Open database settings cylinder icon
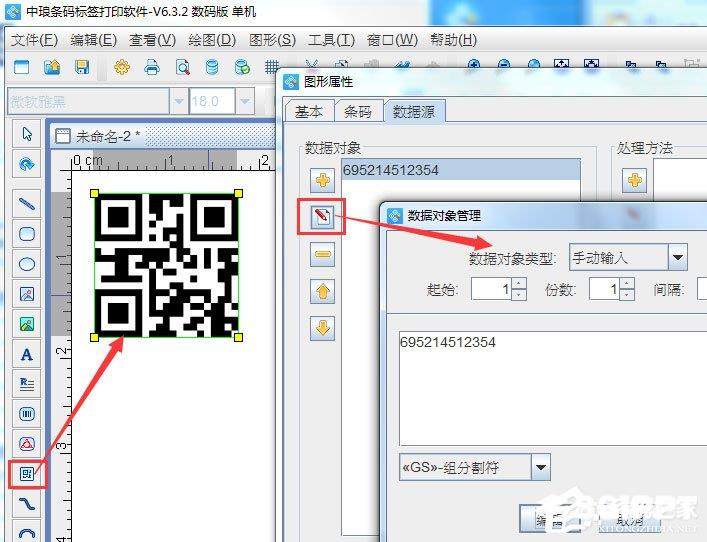 point(212,67)
